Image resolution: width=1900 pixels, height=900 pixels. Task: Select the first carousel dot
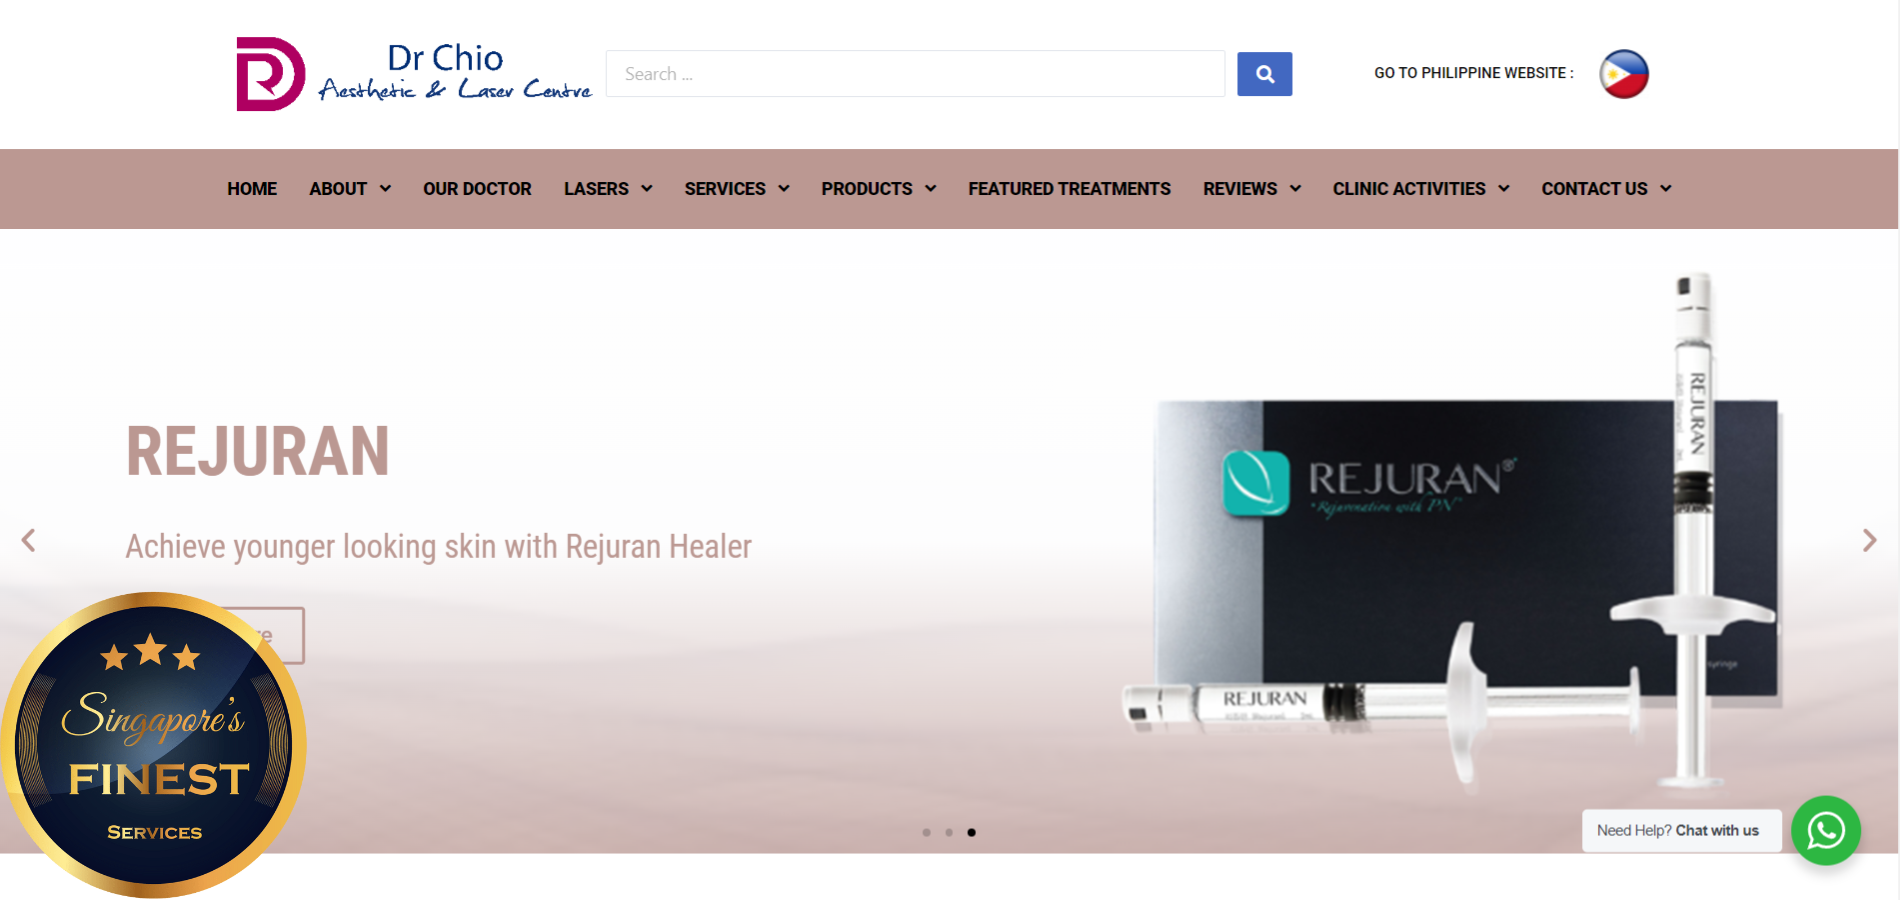point(926,832)
